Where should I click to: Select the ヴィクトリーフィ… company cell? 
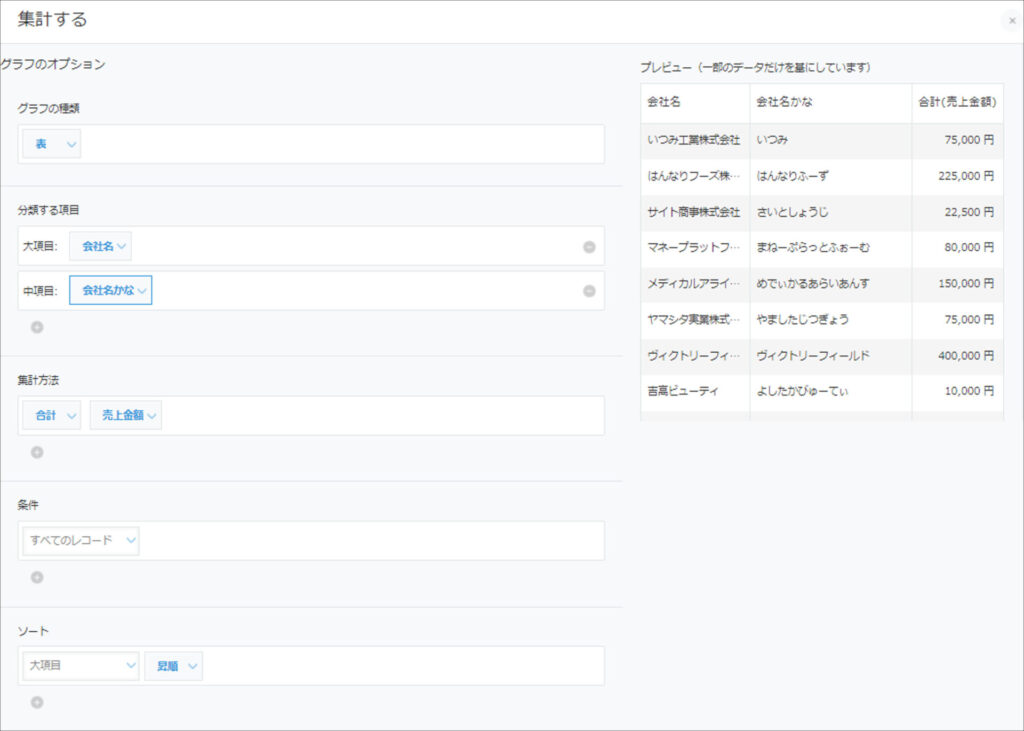point(696,355)
